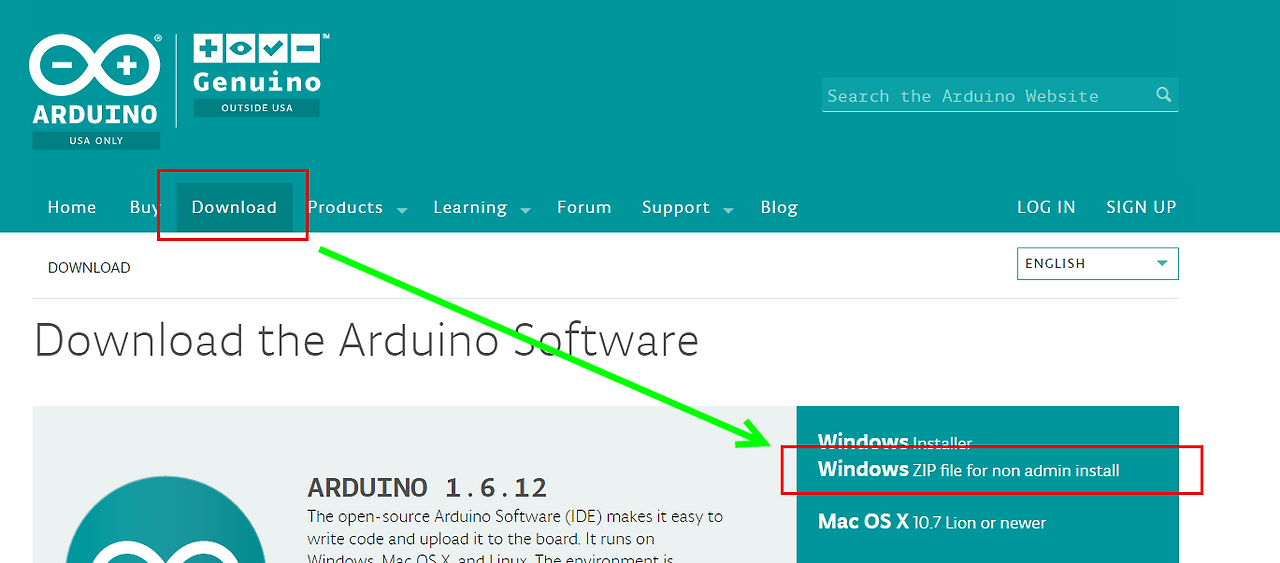Screen dimensions: 1280x563
Task: Click SIGN UP
Action: [x=1141, y=207]
